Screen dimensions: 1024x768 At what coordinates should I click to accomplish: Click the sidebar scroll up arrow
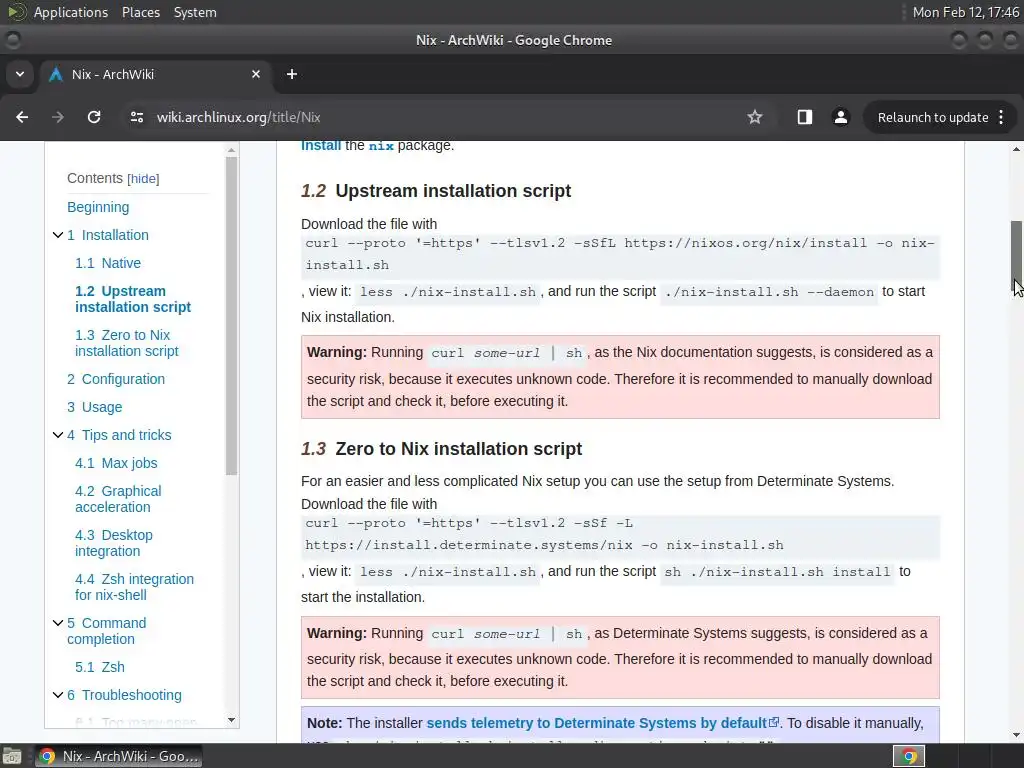click(231, 150)
